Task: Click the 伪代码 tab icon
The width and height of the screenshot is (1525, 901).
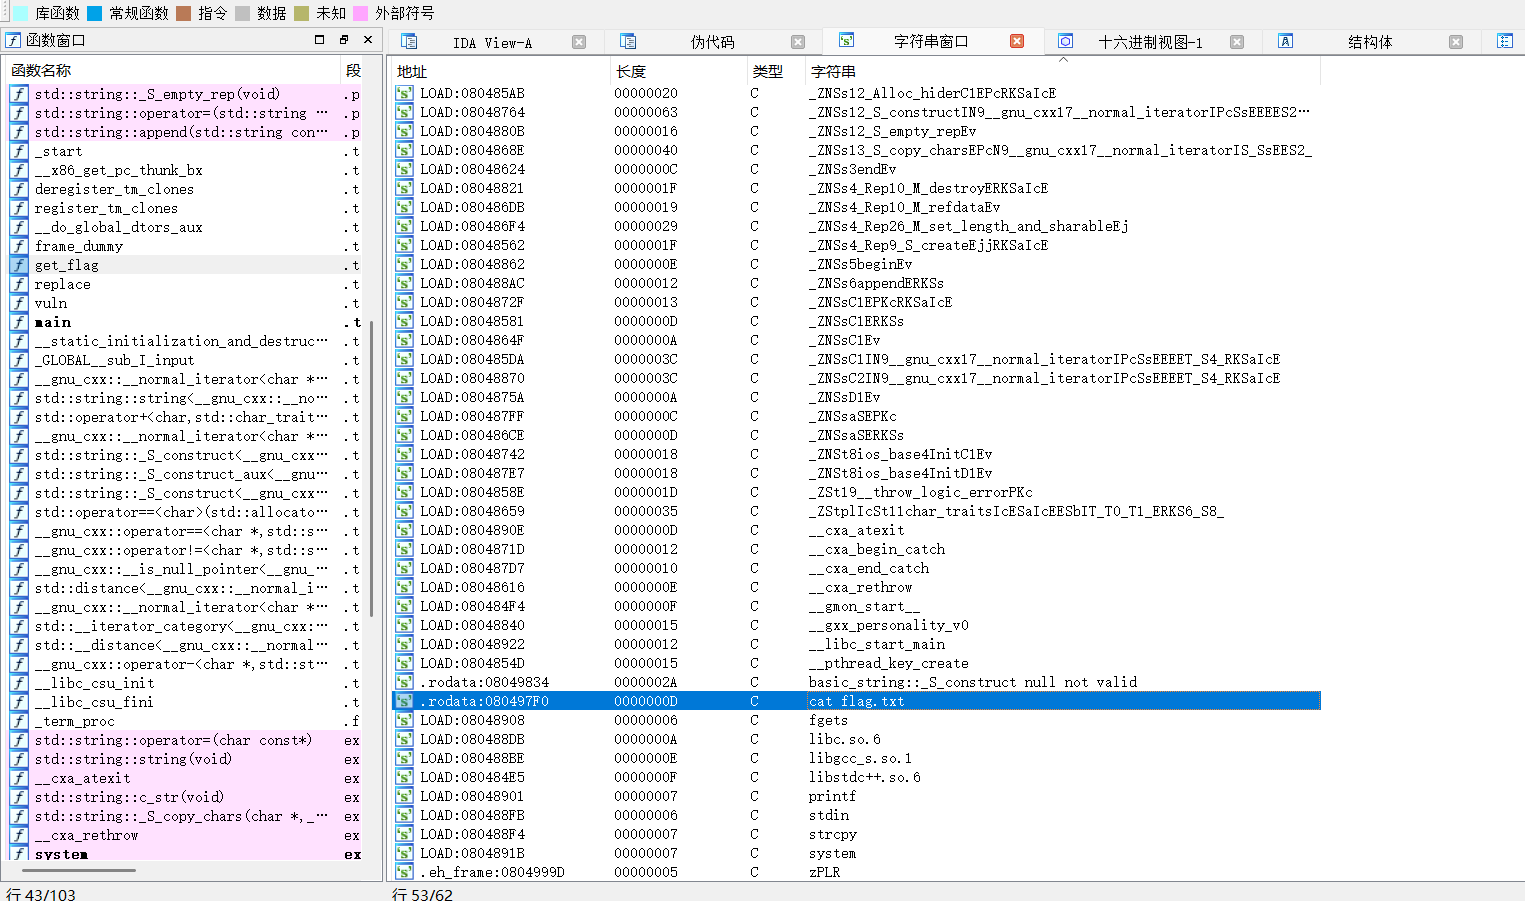Action: (x=628, y=41)
